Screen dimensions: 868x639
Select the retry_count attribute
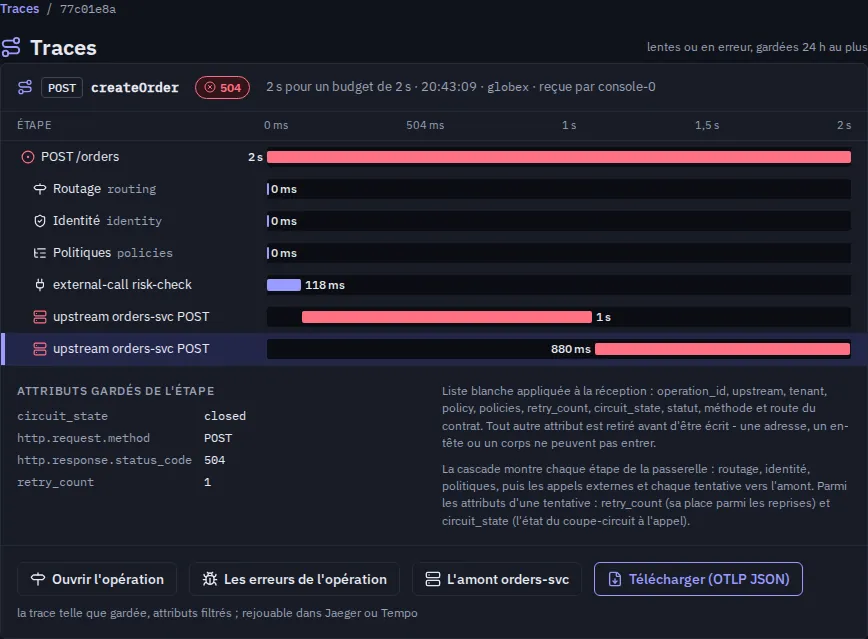55,482
